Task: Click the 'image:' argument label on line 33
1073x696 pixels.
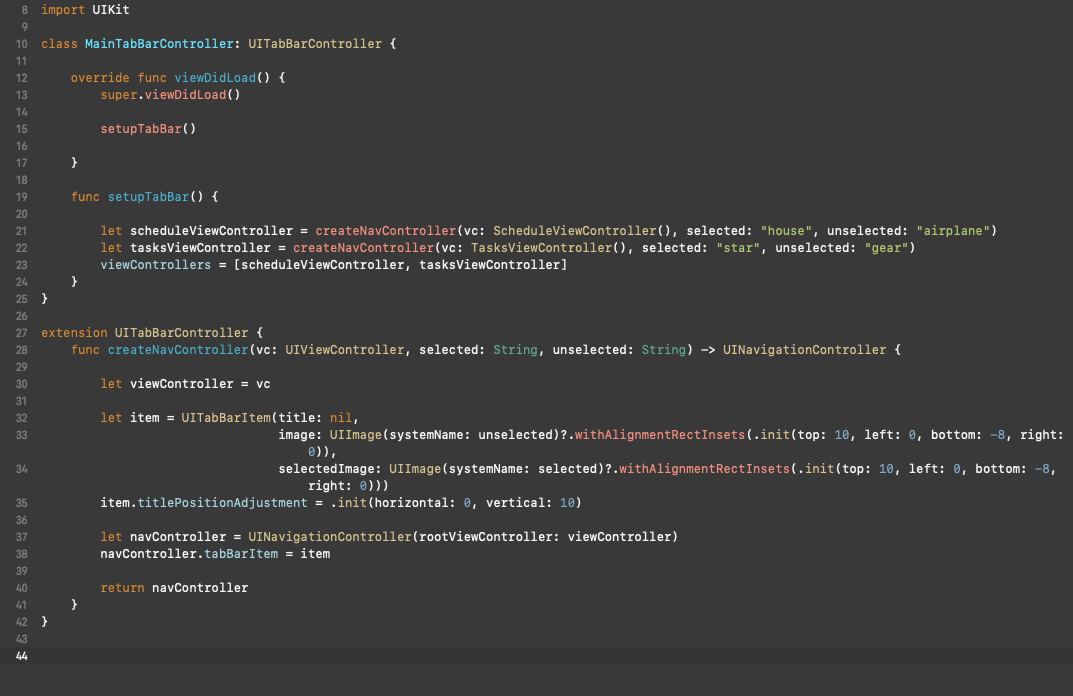Action: tap(300, 435)
